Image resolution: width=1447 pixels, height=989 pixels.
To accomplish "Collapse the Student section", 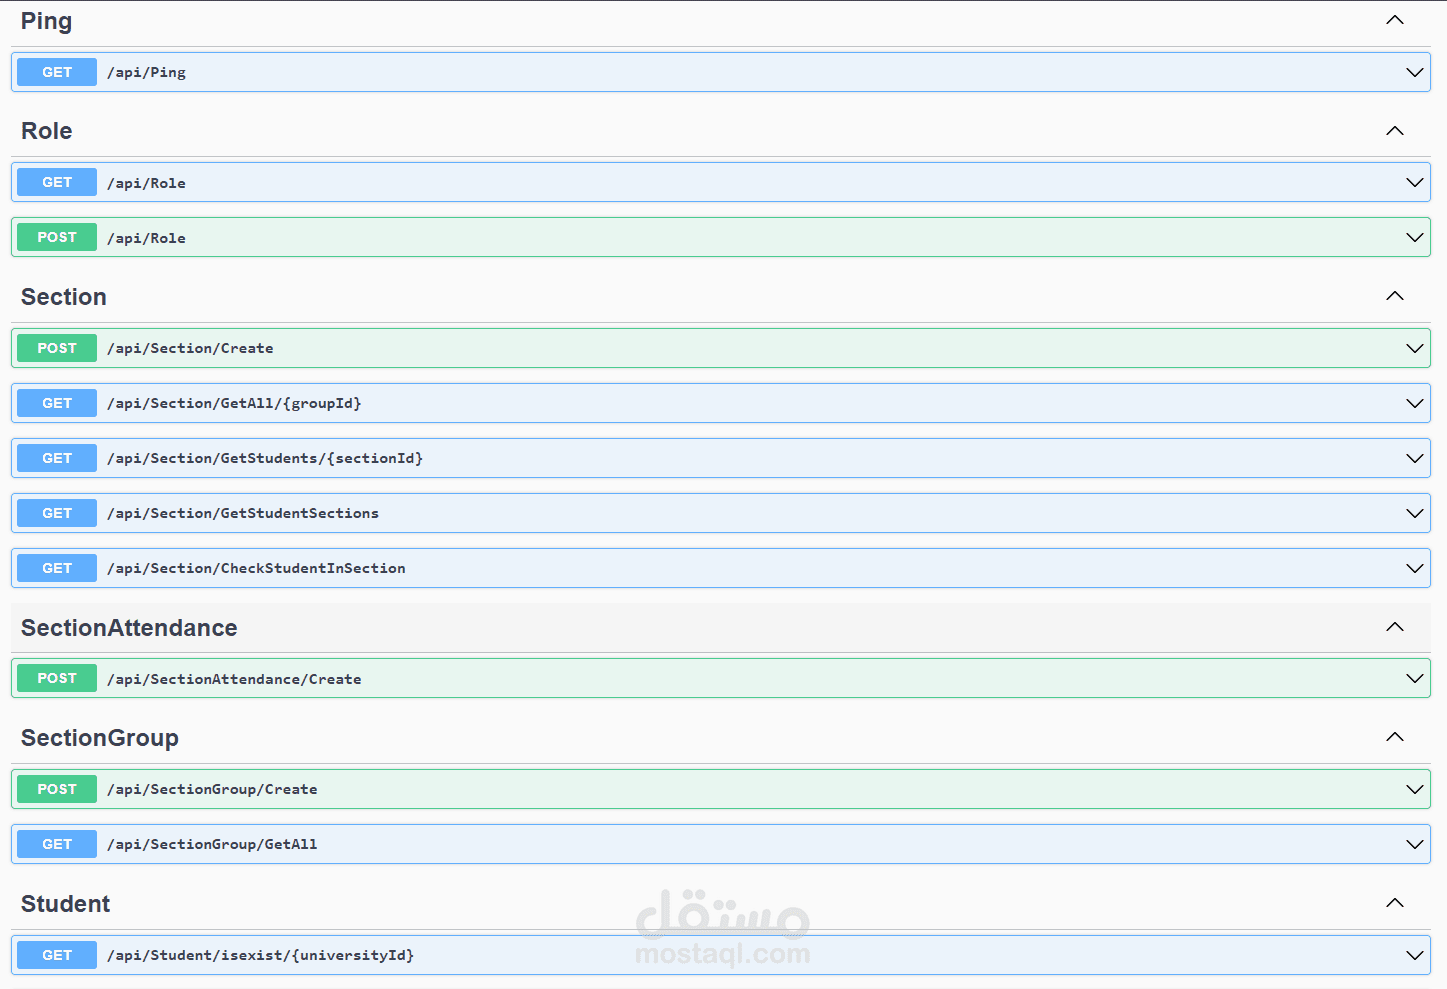I will (x=1394, y=902).
